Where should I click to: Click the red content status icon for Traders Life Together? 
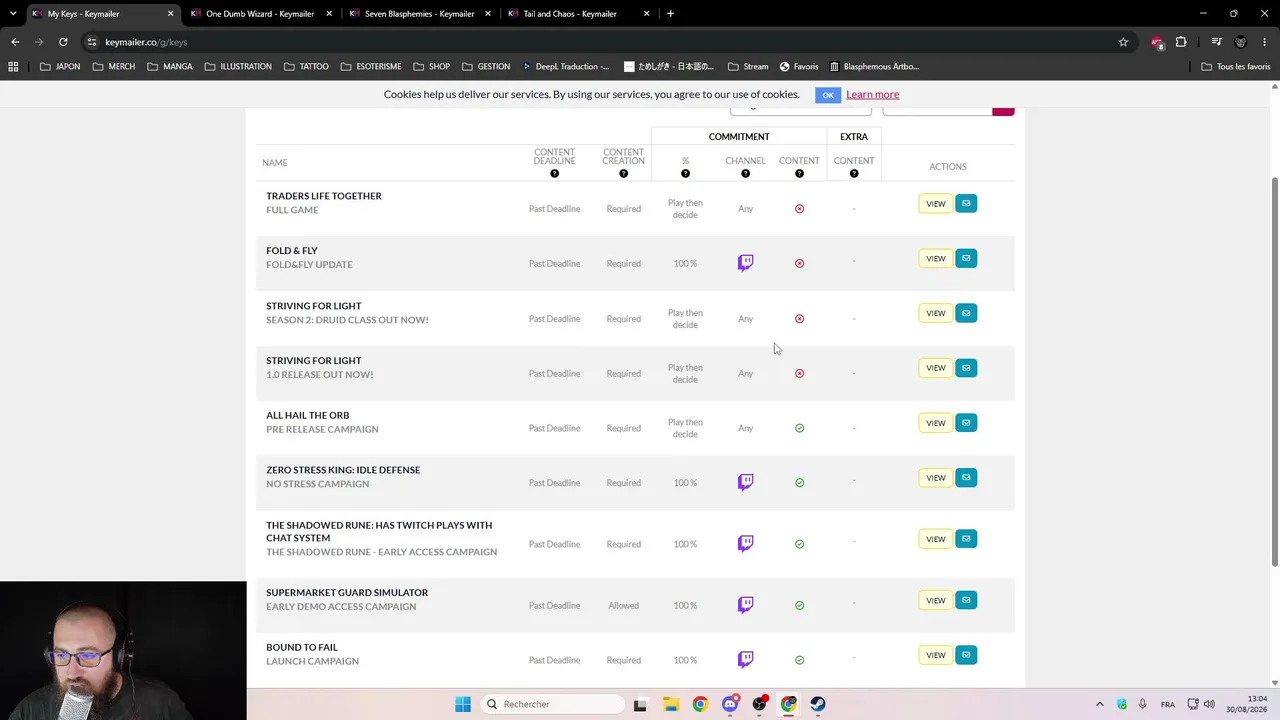pos(799,209)
